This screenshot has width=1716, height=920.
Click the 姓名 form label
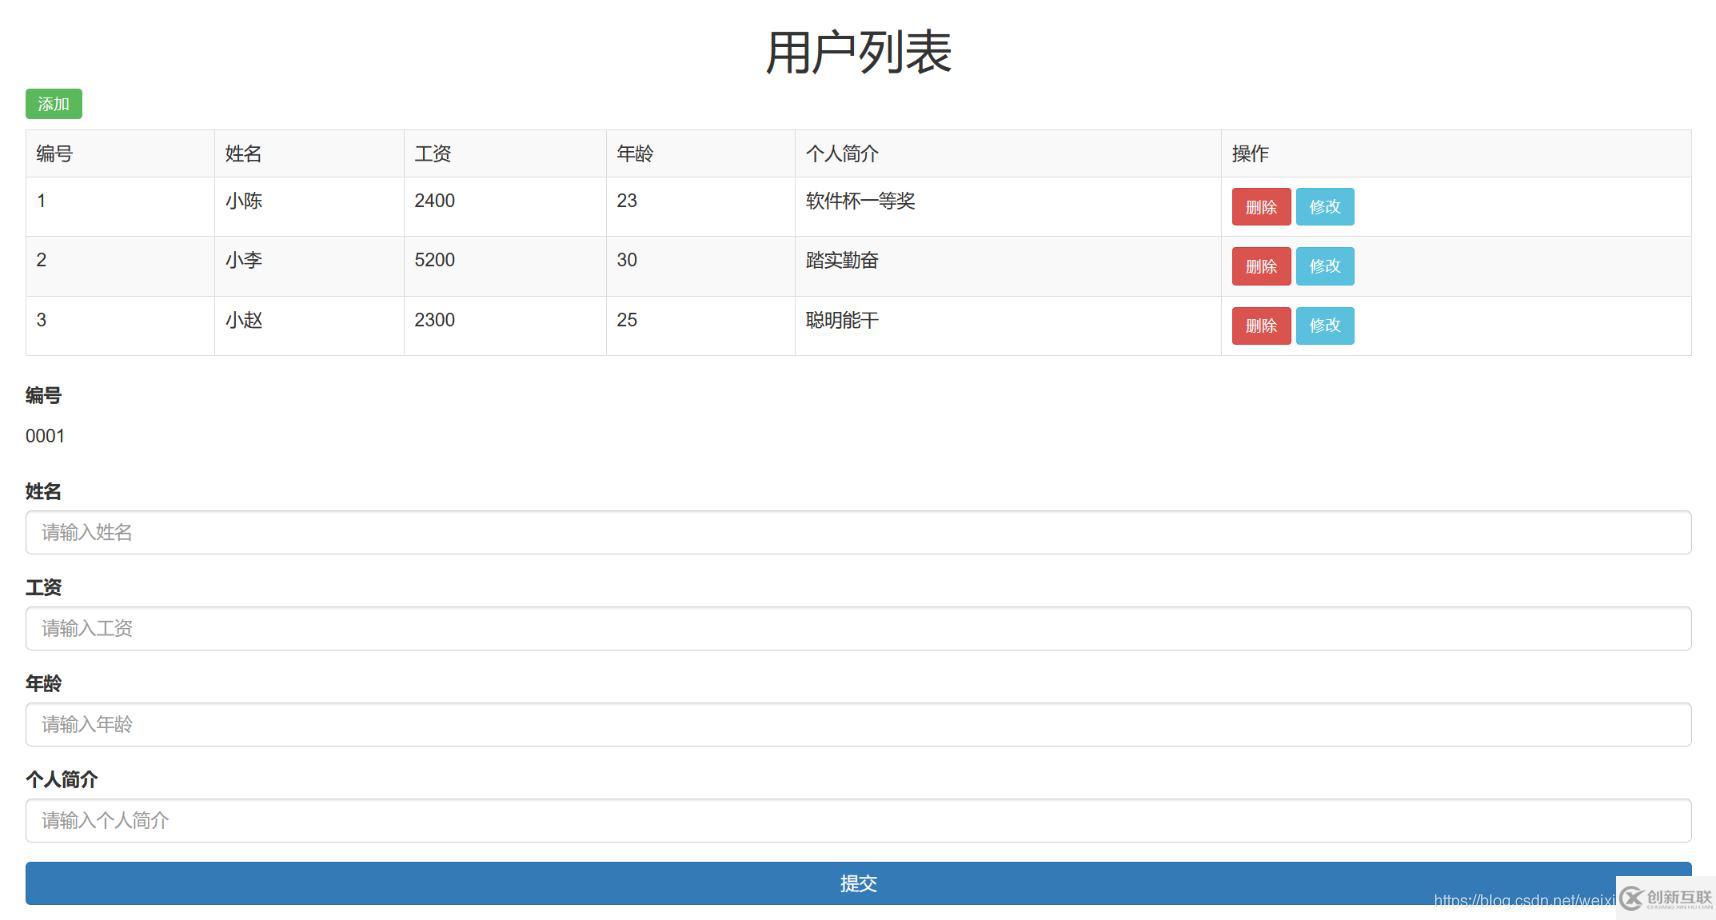[x=43, y=491]
